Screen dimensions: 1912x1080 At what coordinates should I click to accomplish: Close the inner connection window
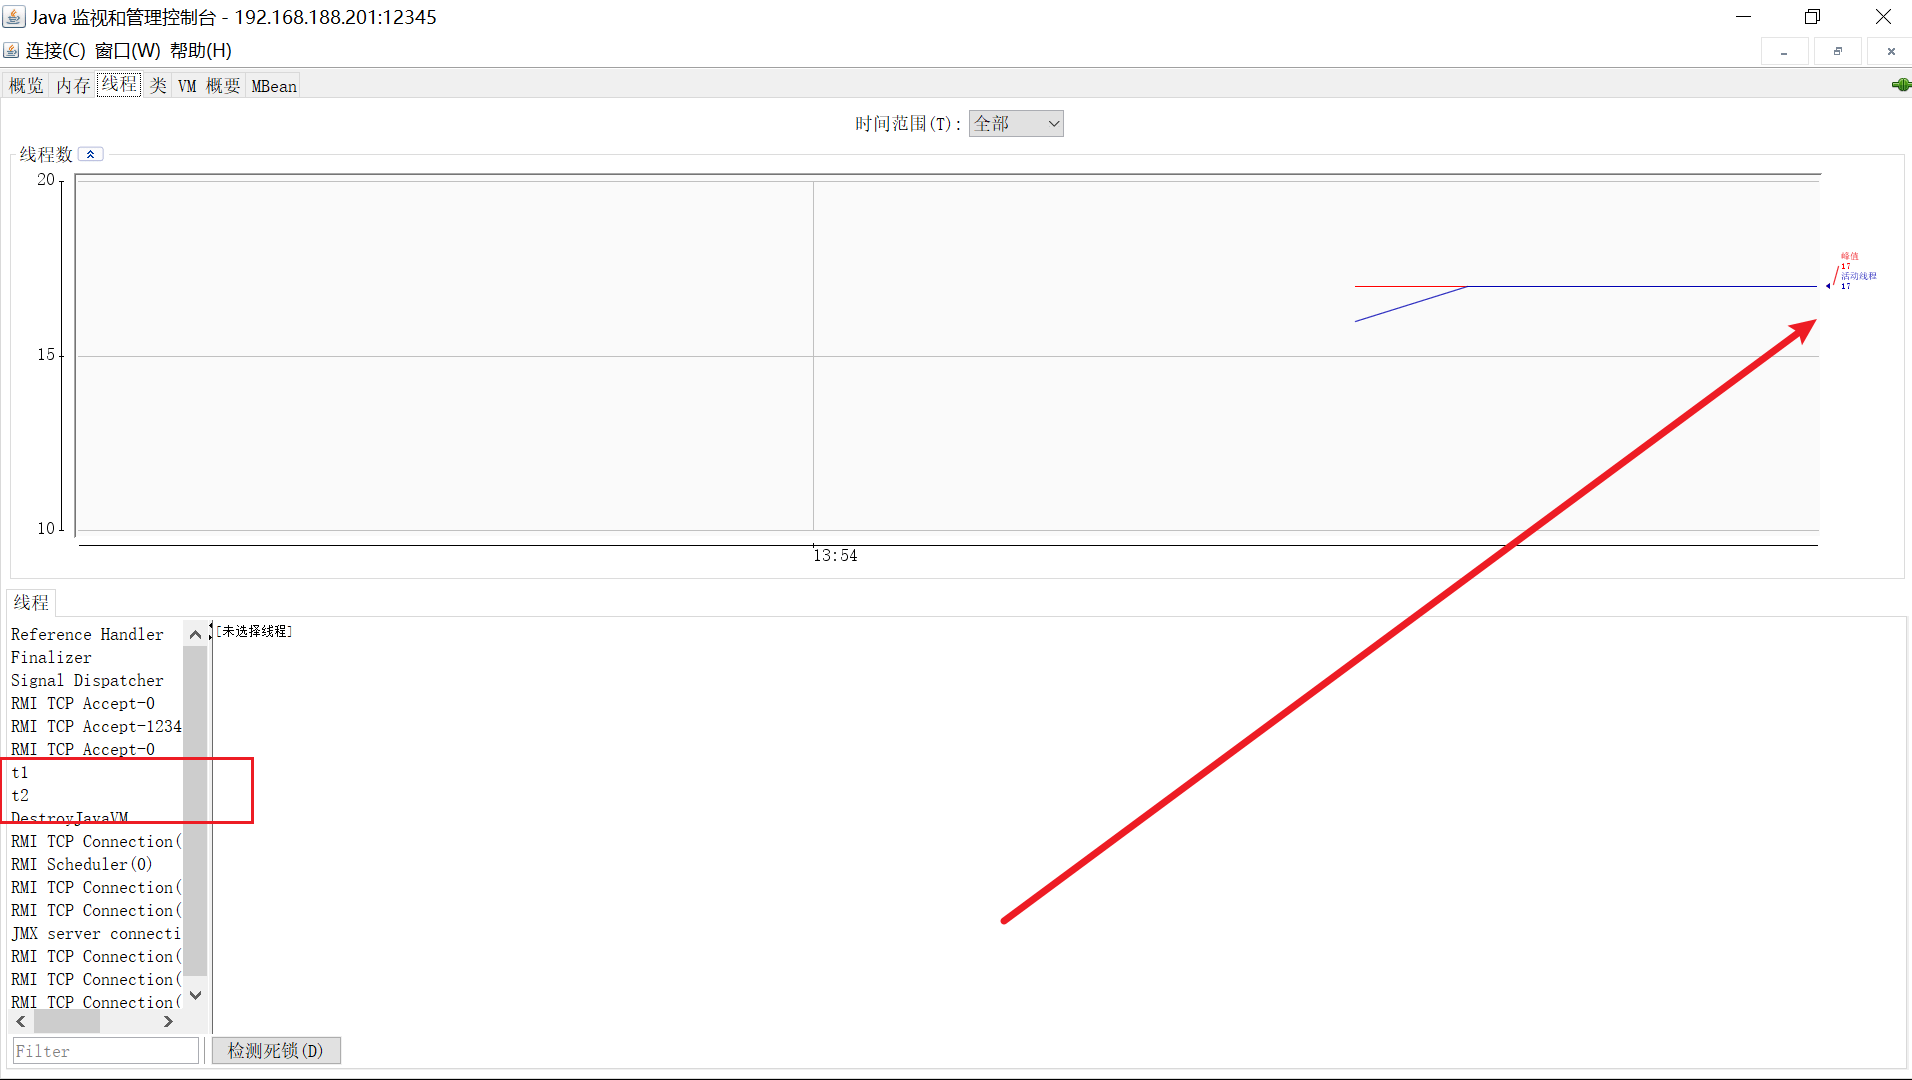click(1890, 51)
